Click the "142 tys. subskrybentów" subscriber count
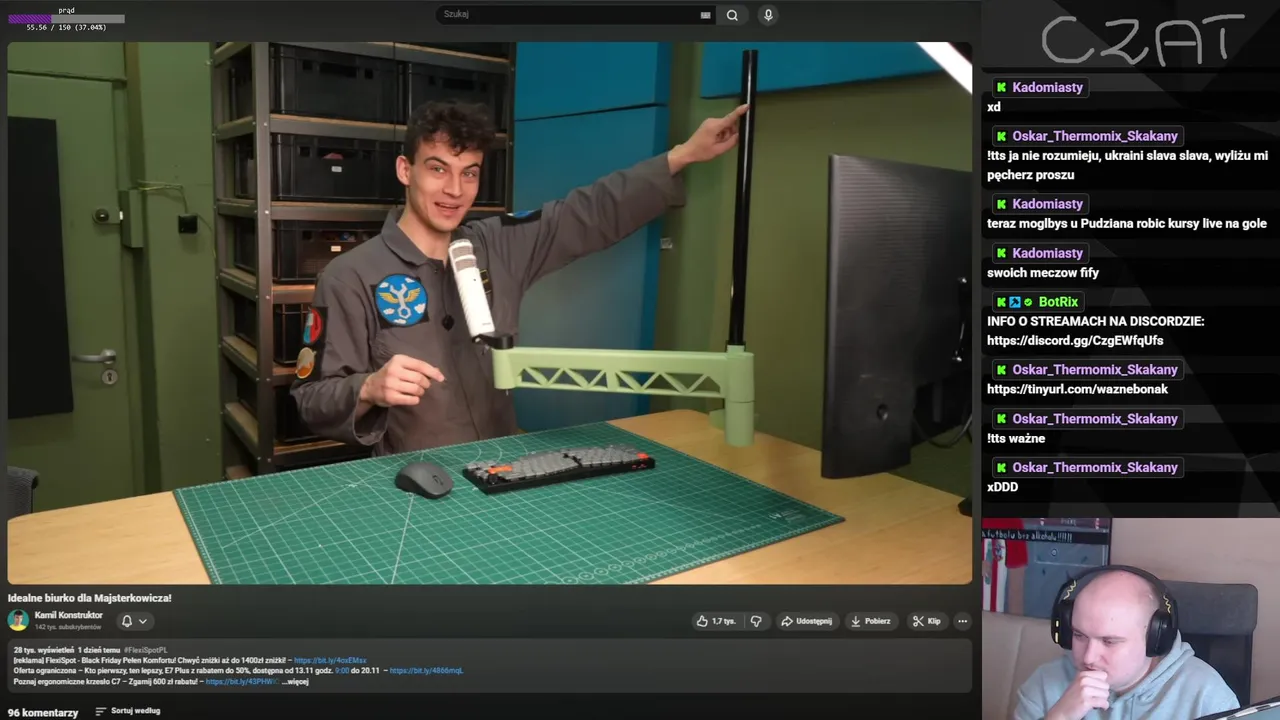The width and height of the screenshot is (1280, 720). pos(68,627)
